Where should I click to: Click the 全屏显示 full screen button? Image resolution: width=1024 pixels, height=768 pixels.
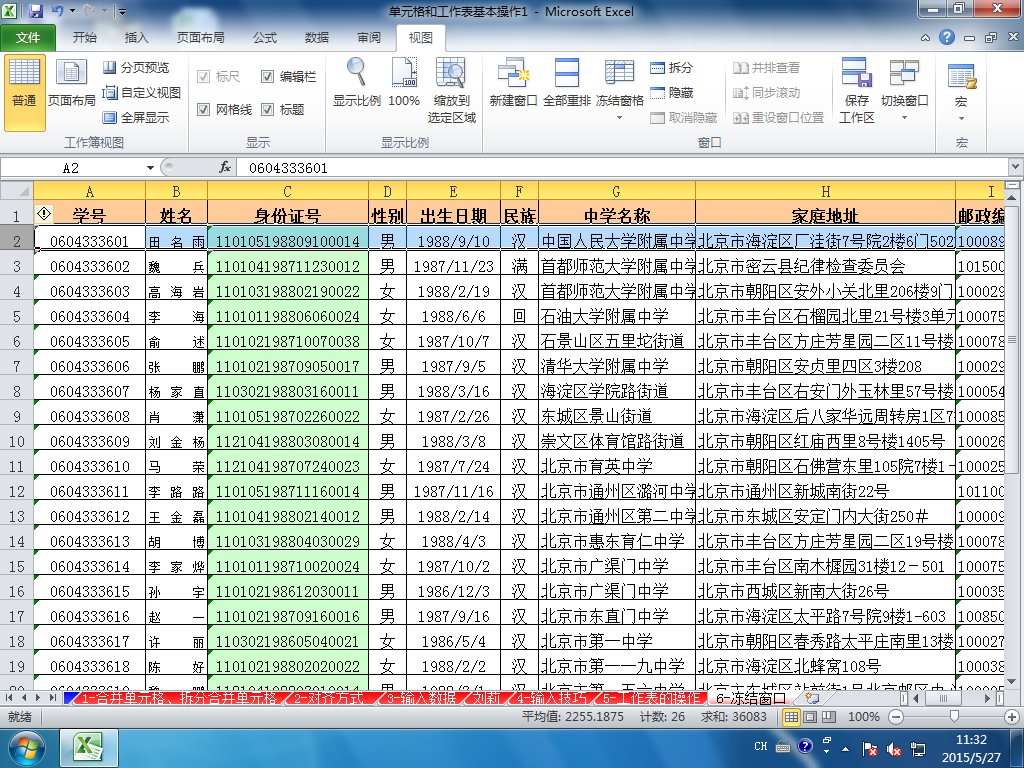tap(136, 118)
